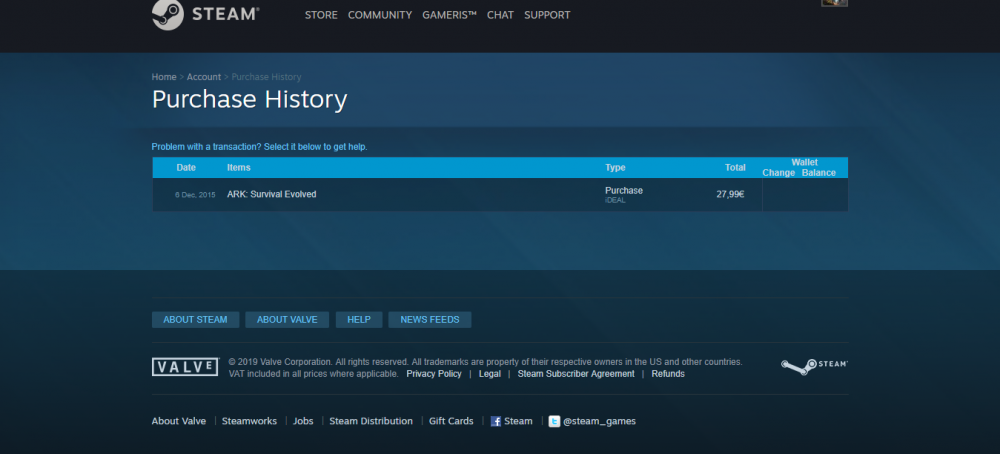1000x454 pixels.
Task: Open the user avatar thumbnail
Action: pyautogui.click(x=834, y=3)
